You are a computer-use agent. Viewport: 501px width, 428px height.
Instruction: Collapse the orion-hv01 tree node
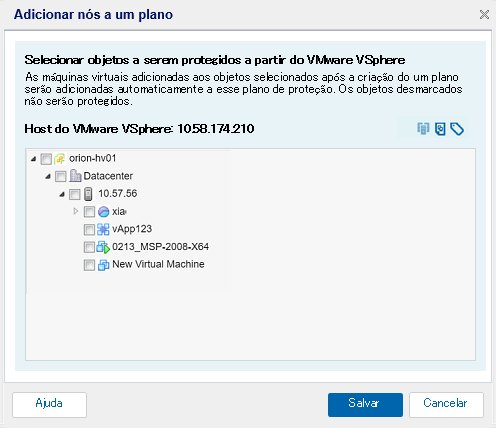33,159
